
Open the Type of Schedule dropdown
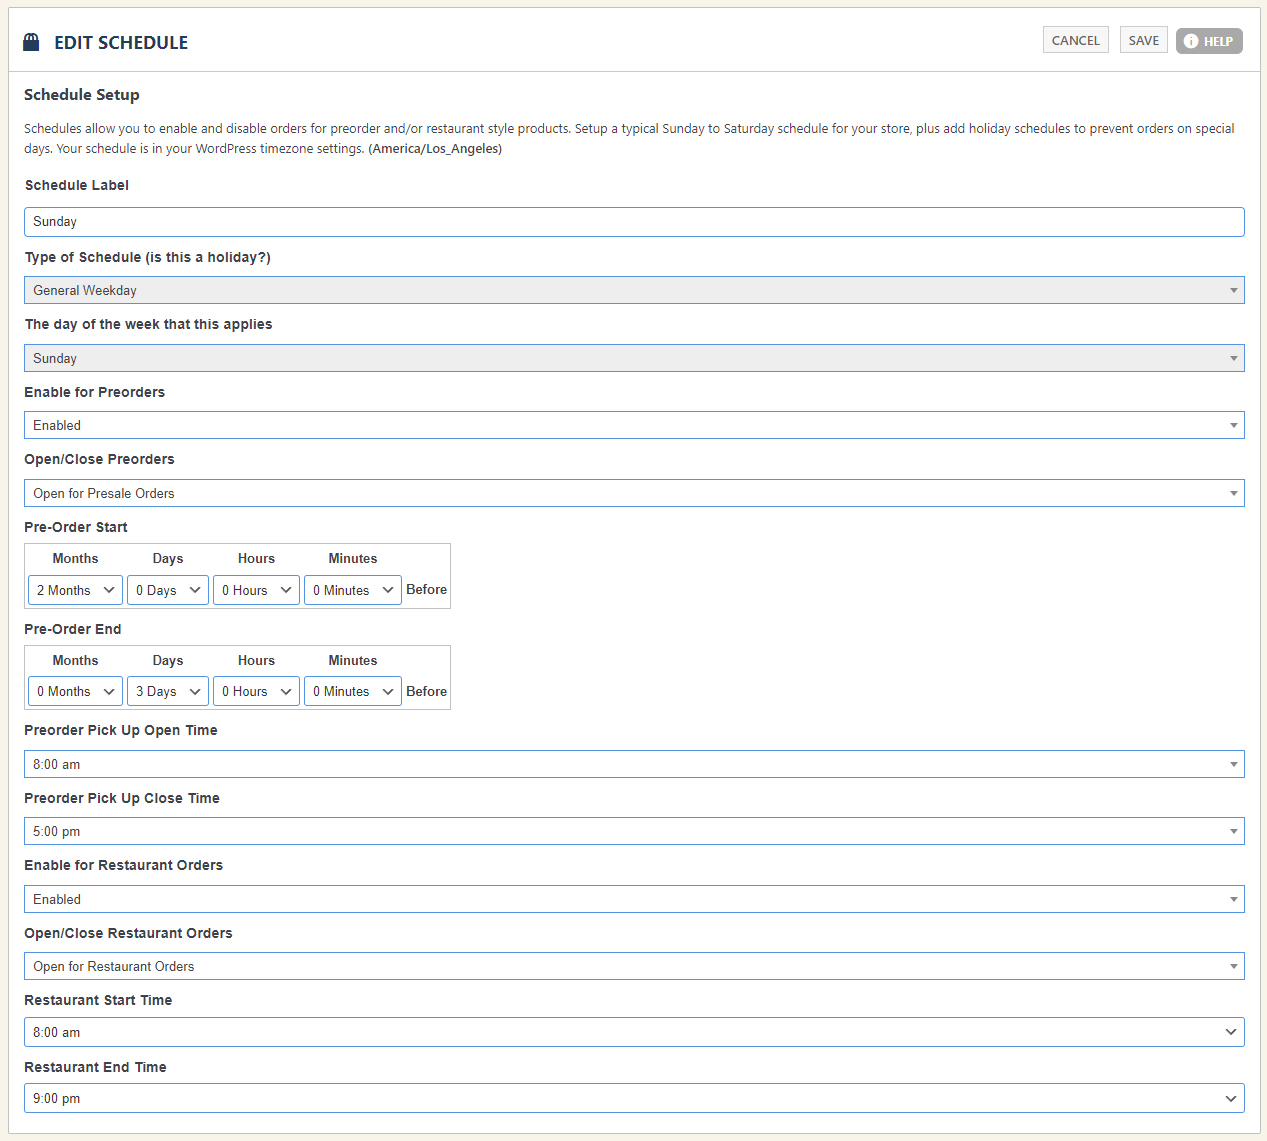634,290
